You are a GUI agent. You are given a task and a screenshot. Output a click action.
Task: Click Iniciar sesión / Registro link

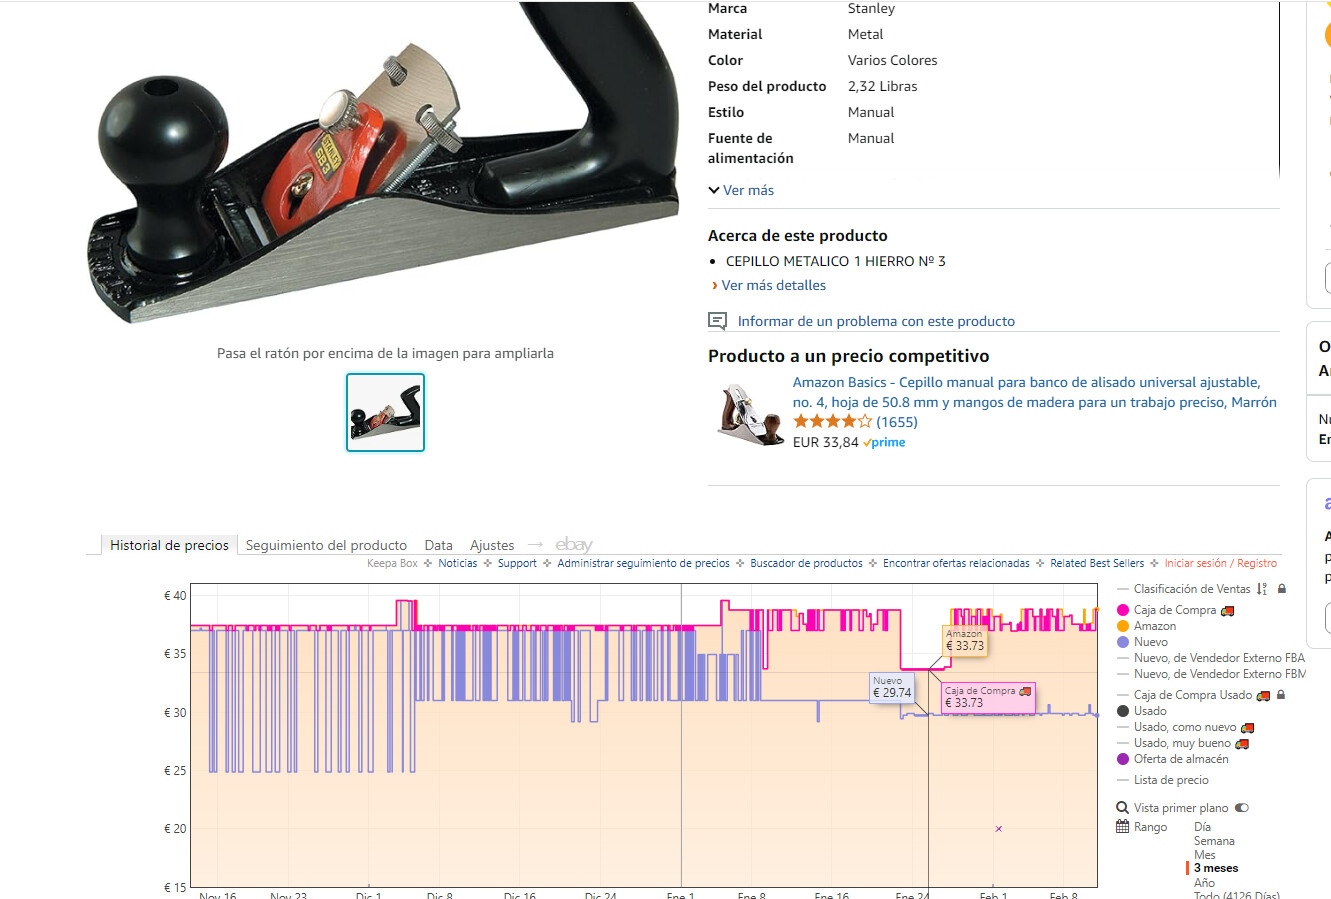click(x=1220, y=563)
